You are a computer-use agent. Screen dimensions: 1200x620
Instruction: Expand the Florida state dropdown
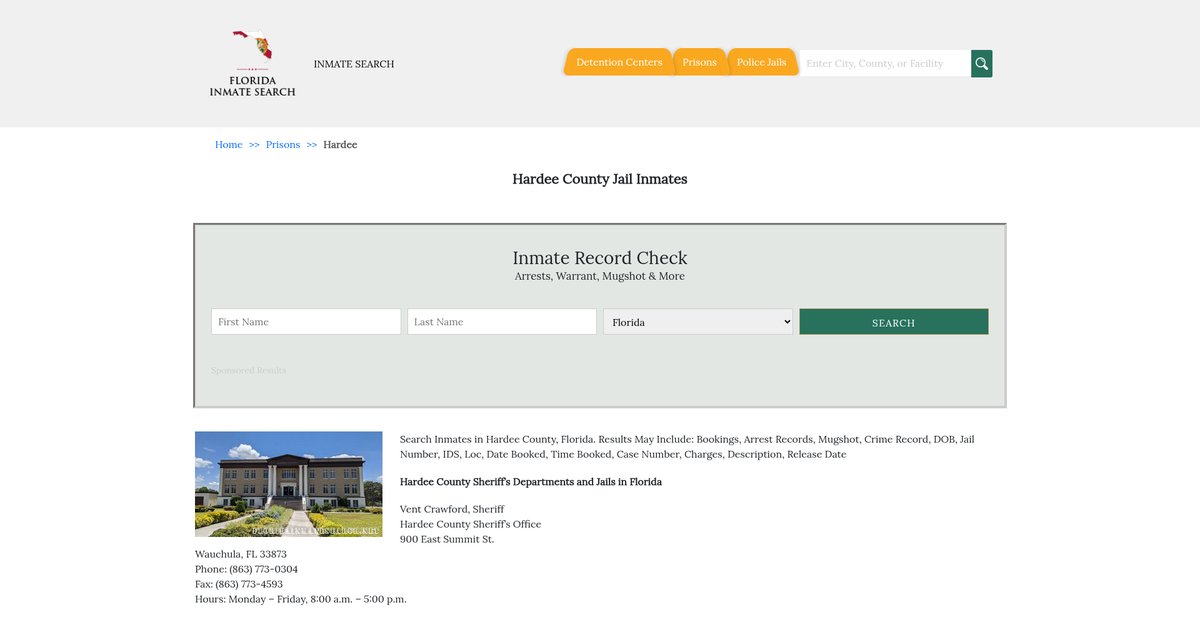tap(698, 322)
